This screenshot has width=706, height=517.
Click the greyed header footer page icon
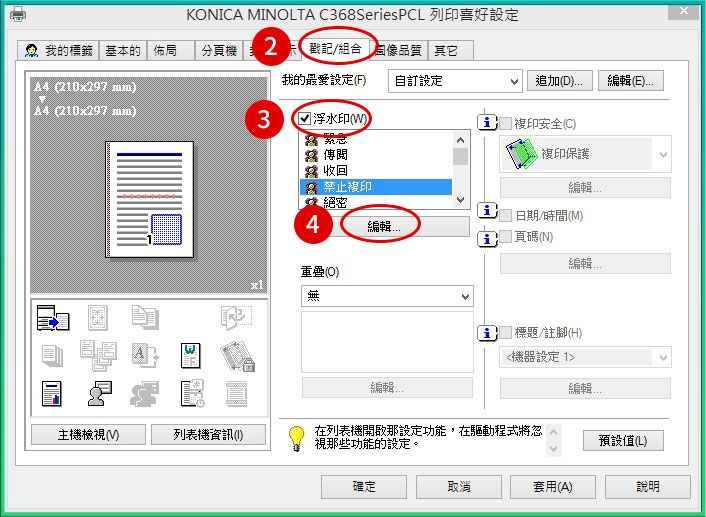pyautogui.click(x=236, y=394)
